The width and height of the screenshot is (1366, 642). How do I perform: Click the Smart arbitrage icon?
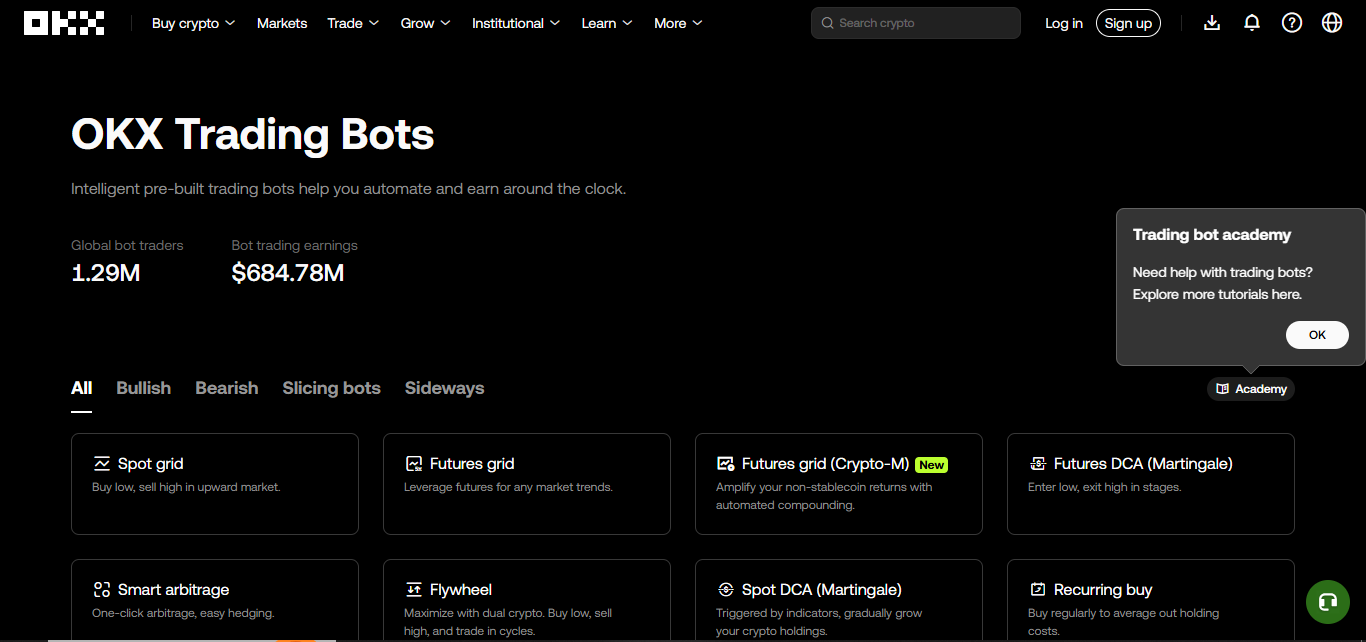(x=102, y=590)
